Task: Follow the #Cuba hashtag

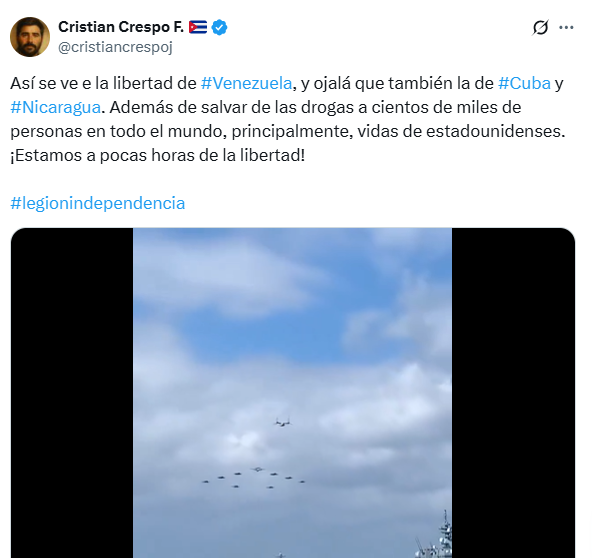Action: pyautogui.click(x=524, y=83)
